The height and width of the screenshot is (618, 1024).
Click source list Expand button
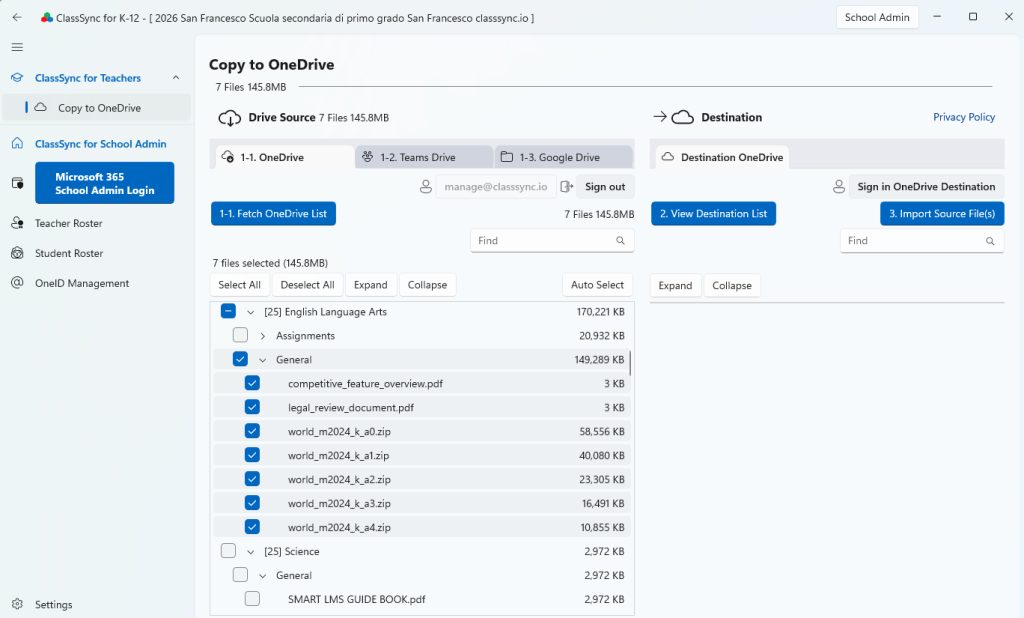coord(370,285)
